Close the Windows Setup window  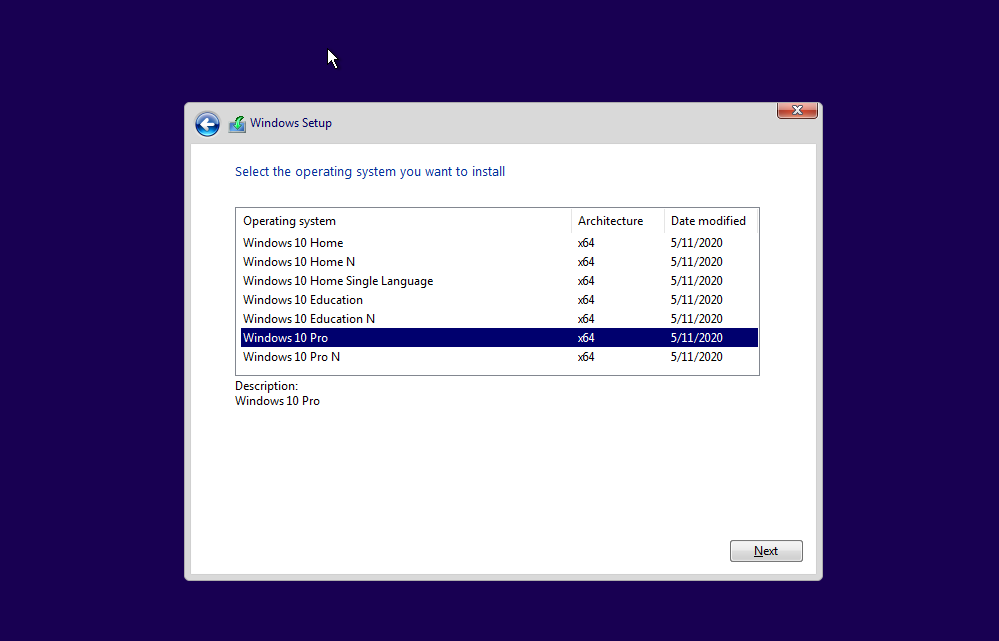[796, 111]
